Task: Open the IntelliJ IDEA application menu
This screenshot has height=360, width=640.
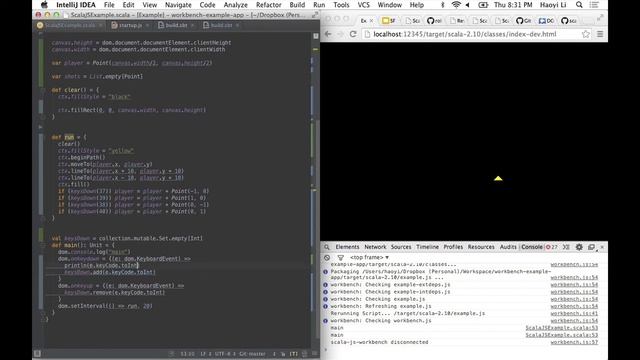Action: click(76, 5)
